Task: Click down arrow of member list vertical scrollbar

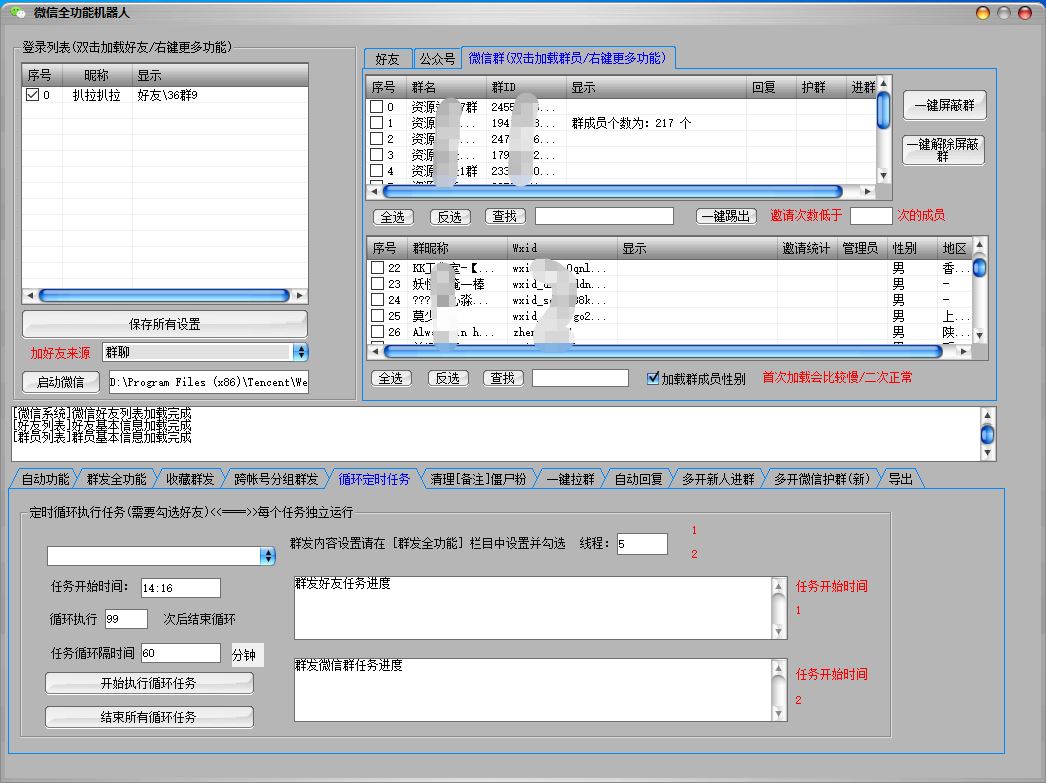Action: [979, 335]
